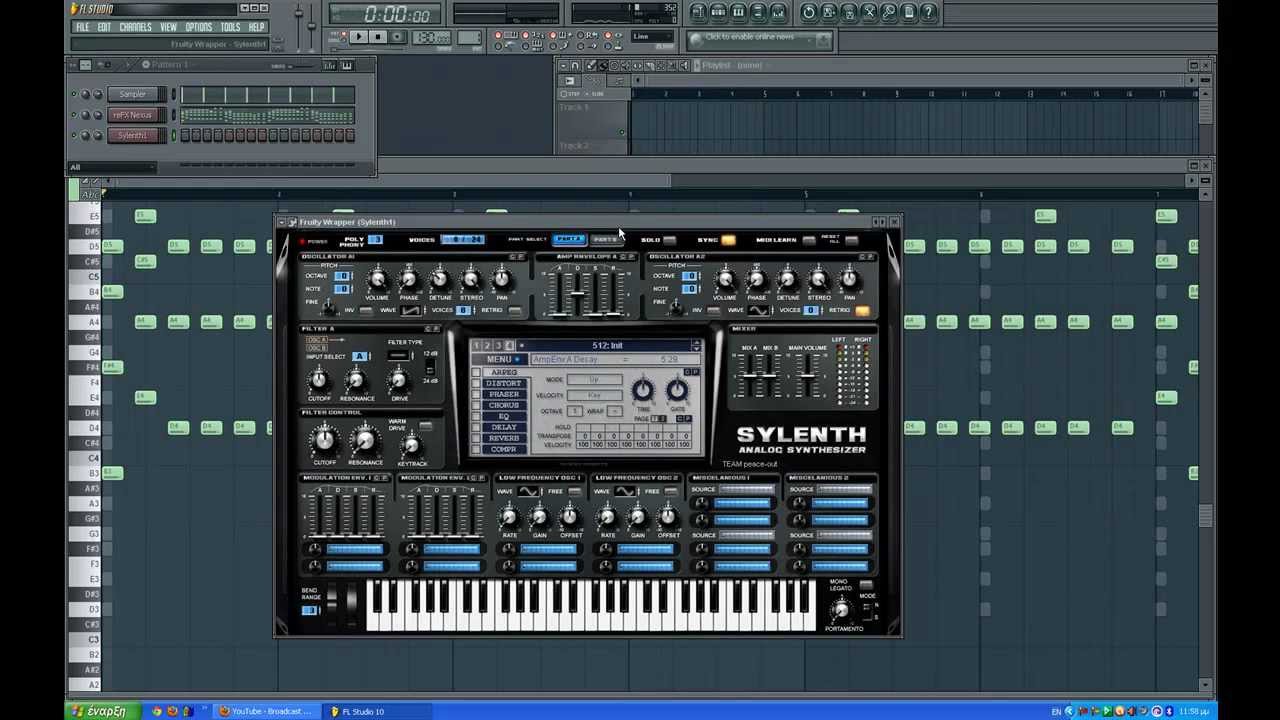This screenshot has width=1280, height=720.
Task: Open the 512: Init preset name field
Action: point(607,346)
